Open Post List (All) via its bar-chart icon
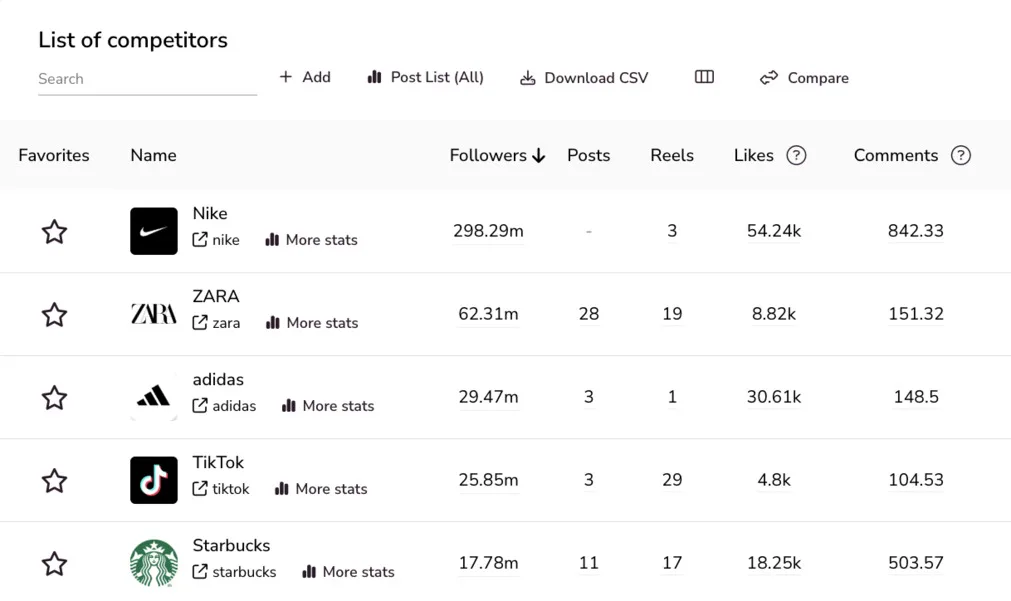The height and width of the screenshot is (601, 1011). point(374,77)
